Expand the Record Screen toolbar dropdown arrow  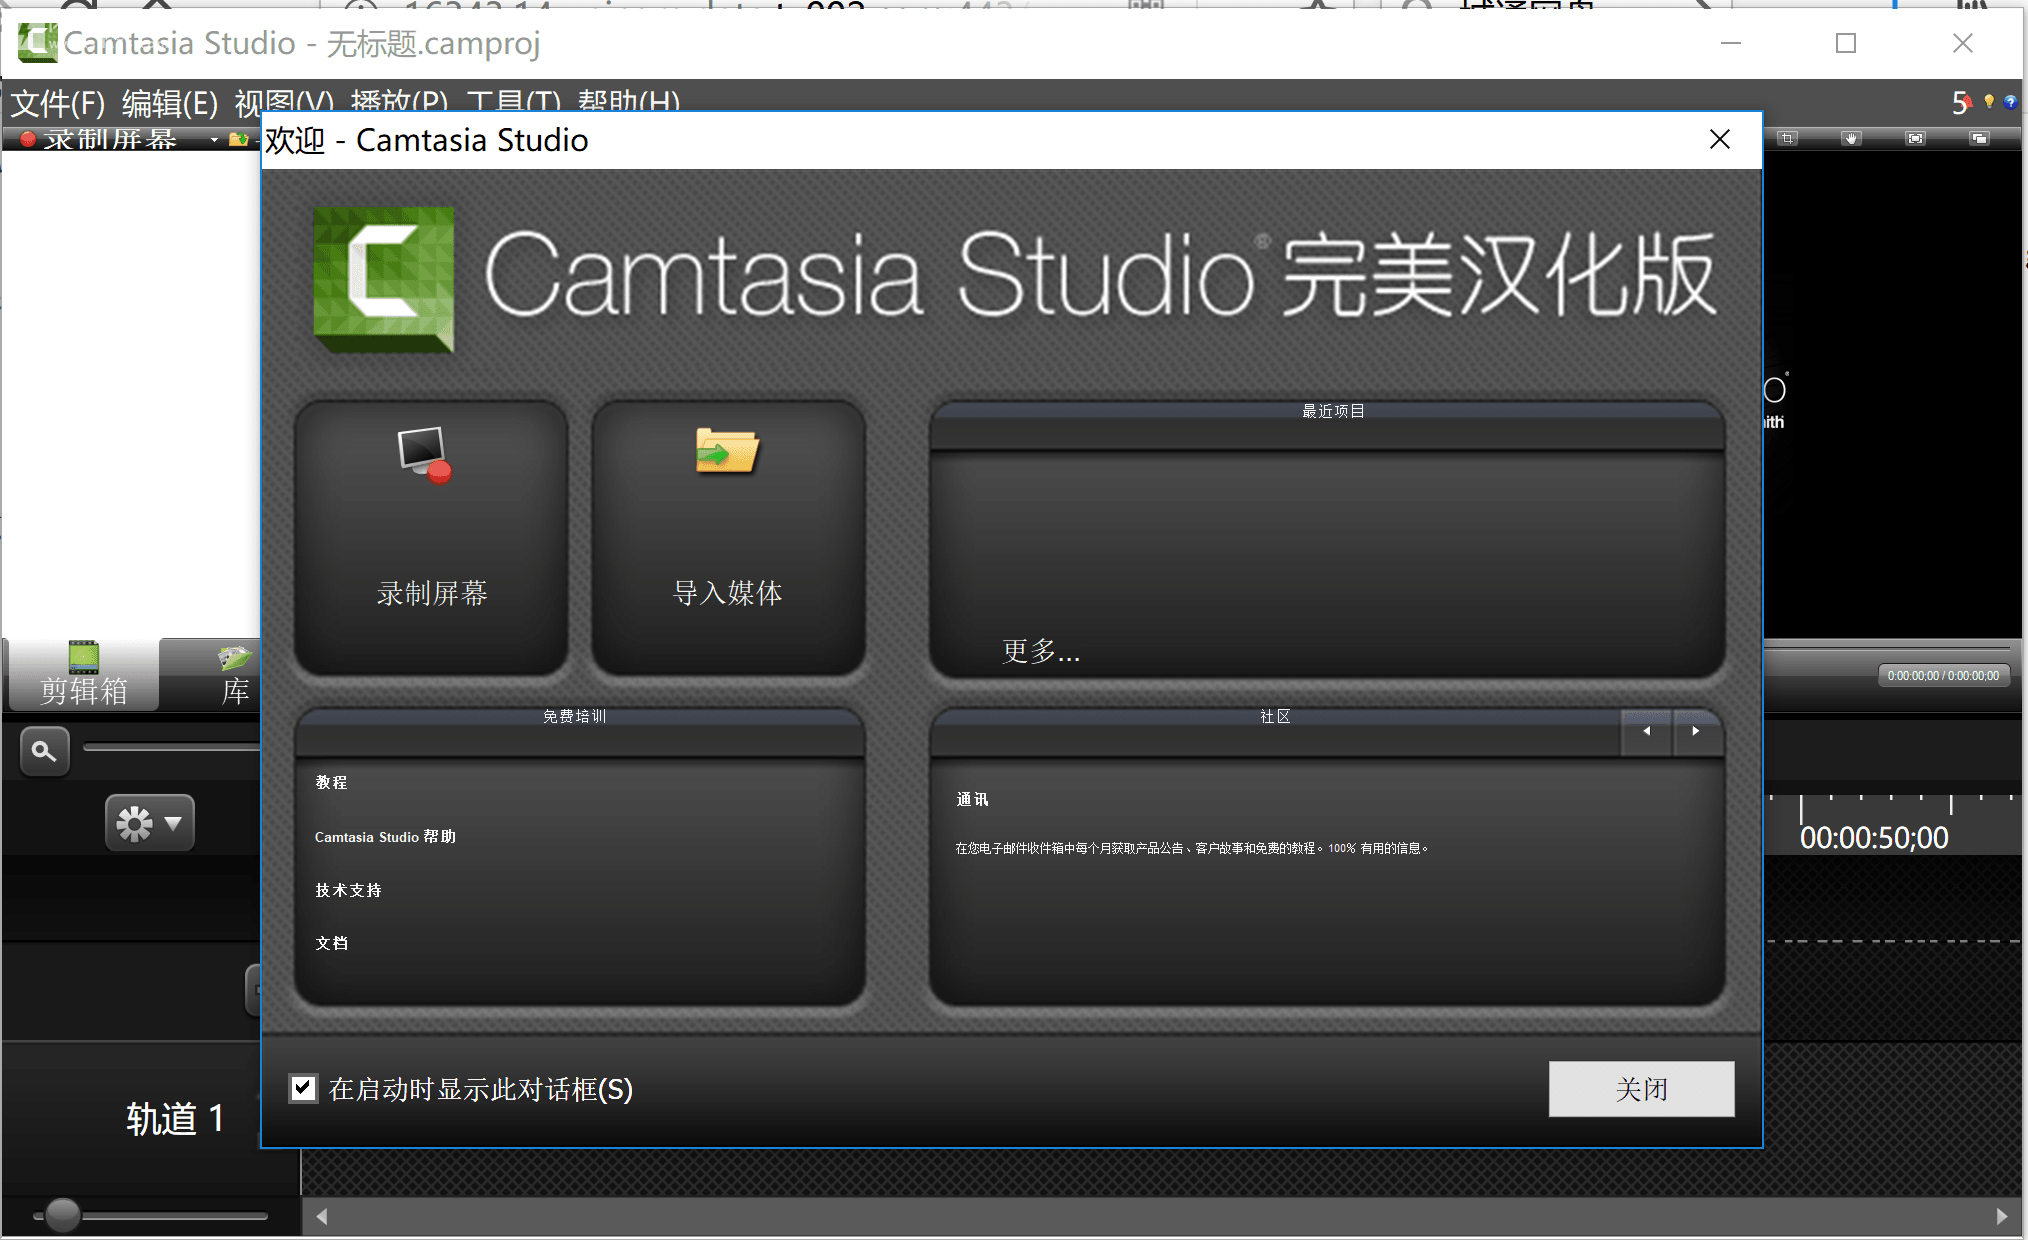[x=214, y=140]
